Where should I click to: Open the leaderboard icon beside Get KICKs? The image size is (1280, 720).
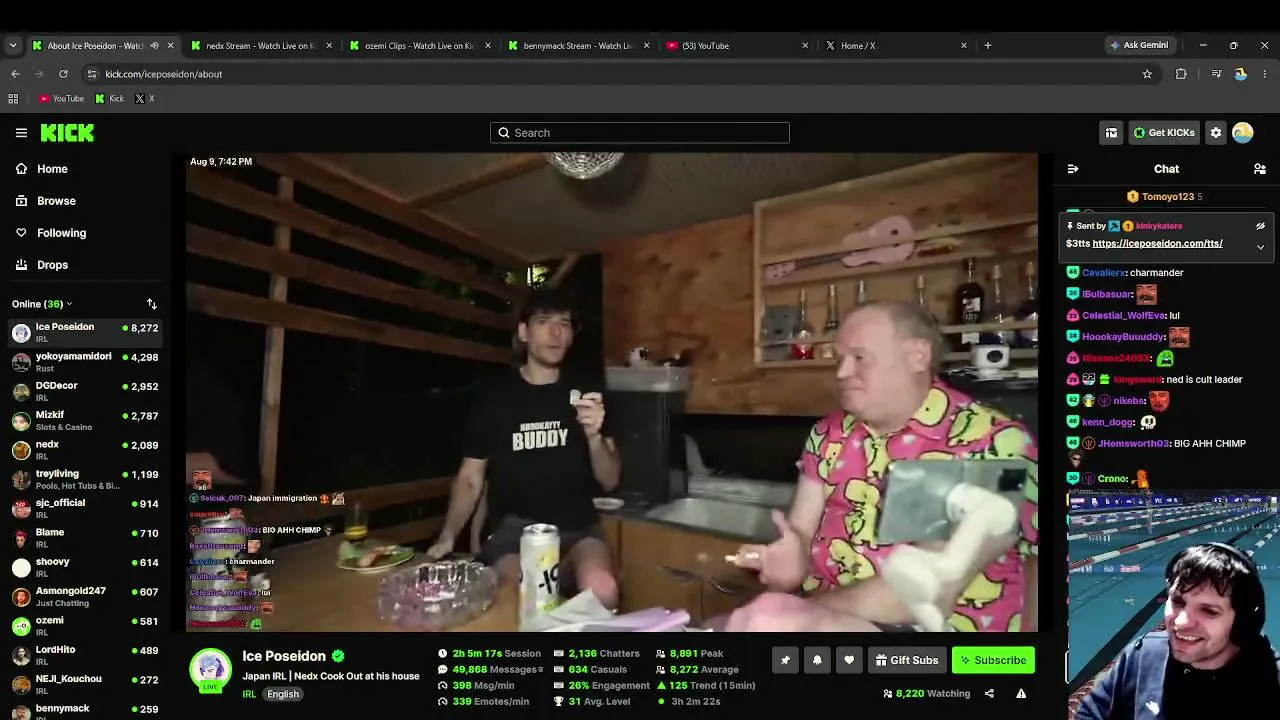tap(1111, 133)
